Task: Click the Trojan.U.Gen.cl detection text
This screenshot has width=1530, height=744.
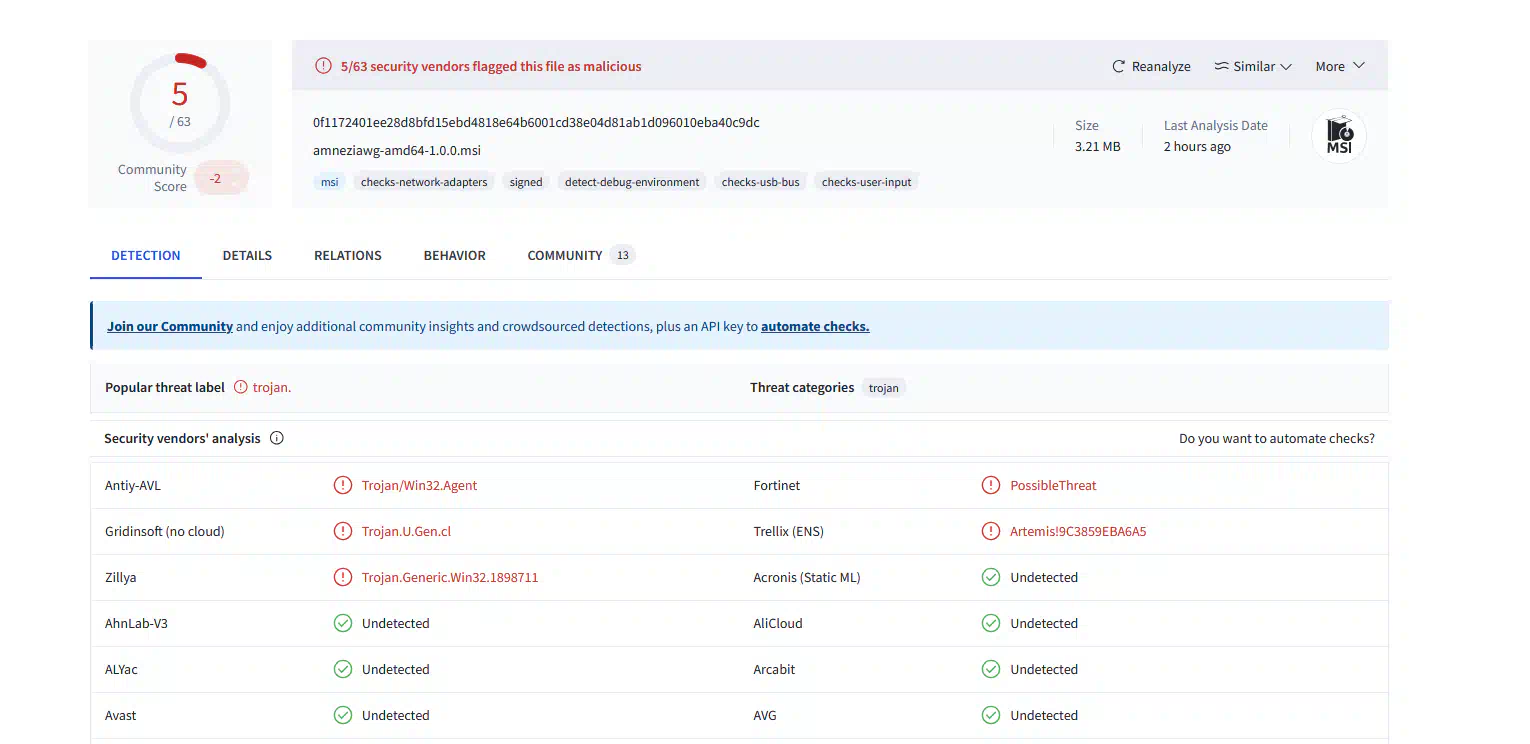Action: 406,531
